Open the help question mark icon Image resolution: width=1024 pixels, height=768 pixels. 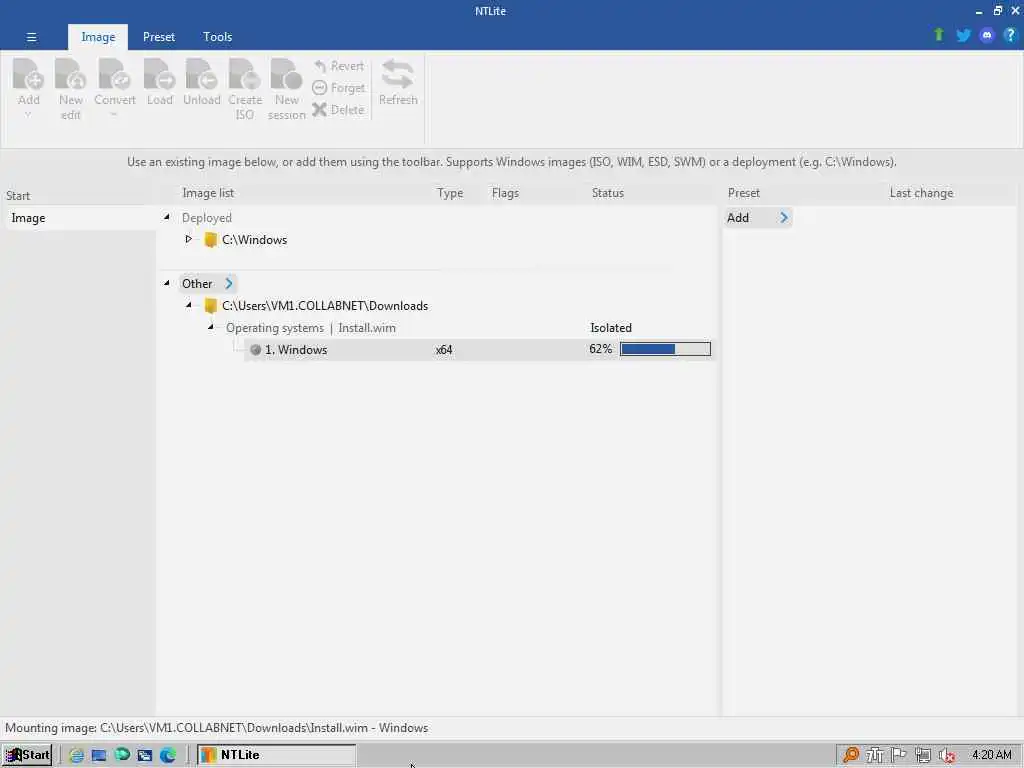(x=1010, y=35)
